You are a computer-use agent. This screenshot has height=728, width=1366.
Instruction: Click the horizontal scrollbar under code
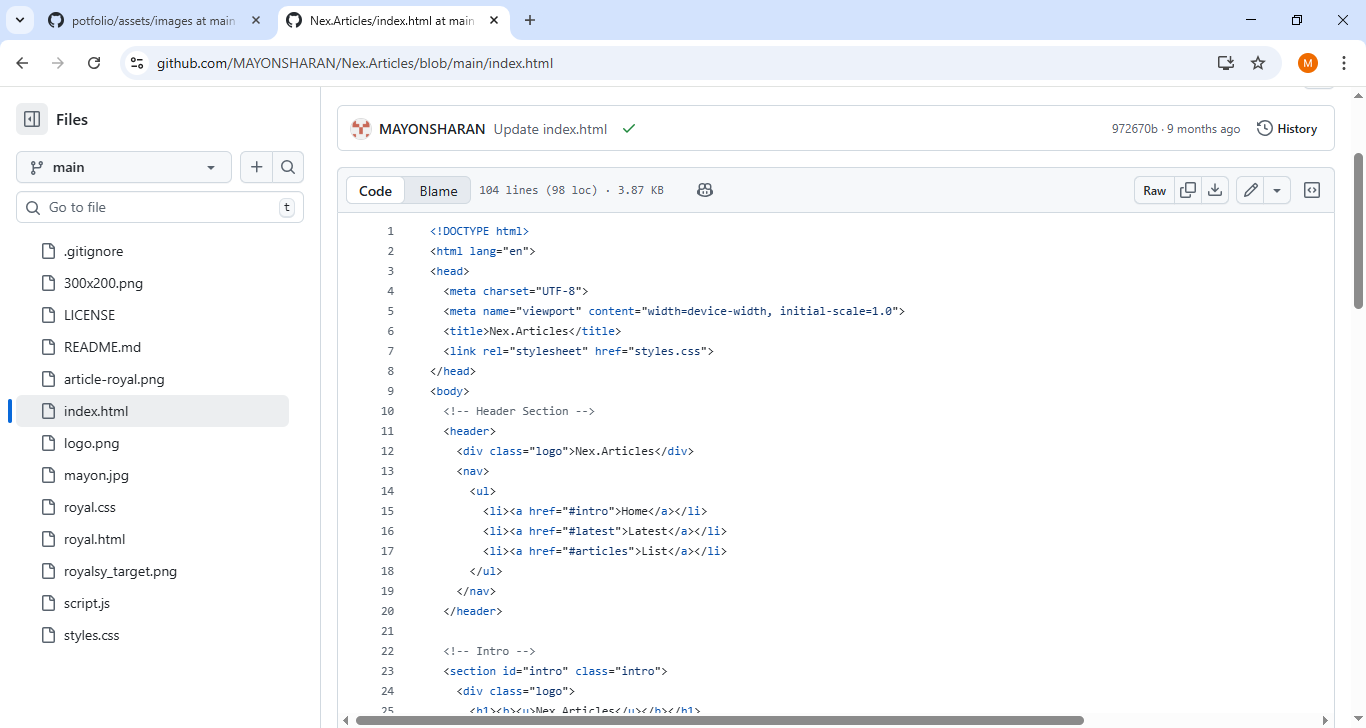[720, 720]
